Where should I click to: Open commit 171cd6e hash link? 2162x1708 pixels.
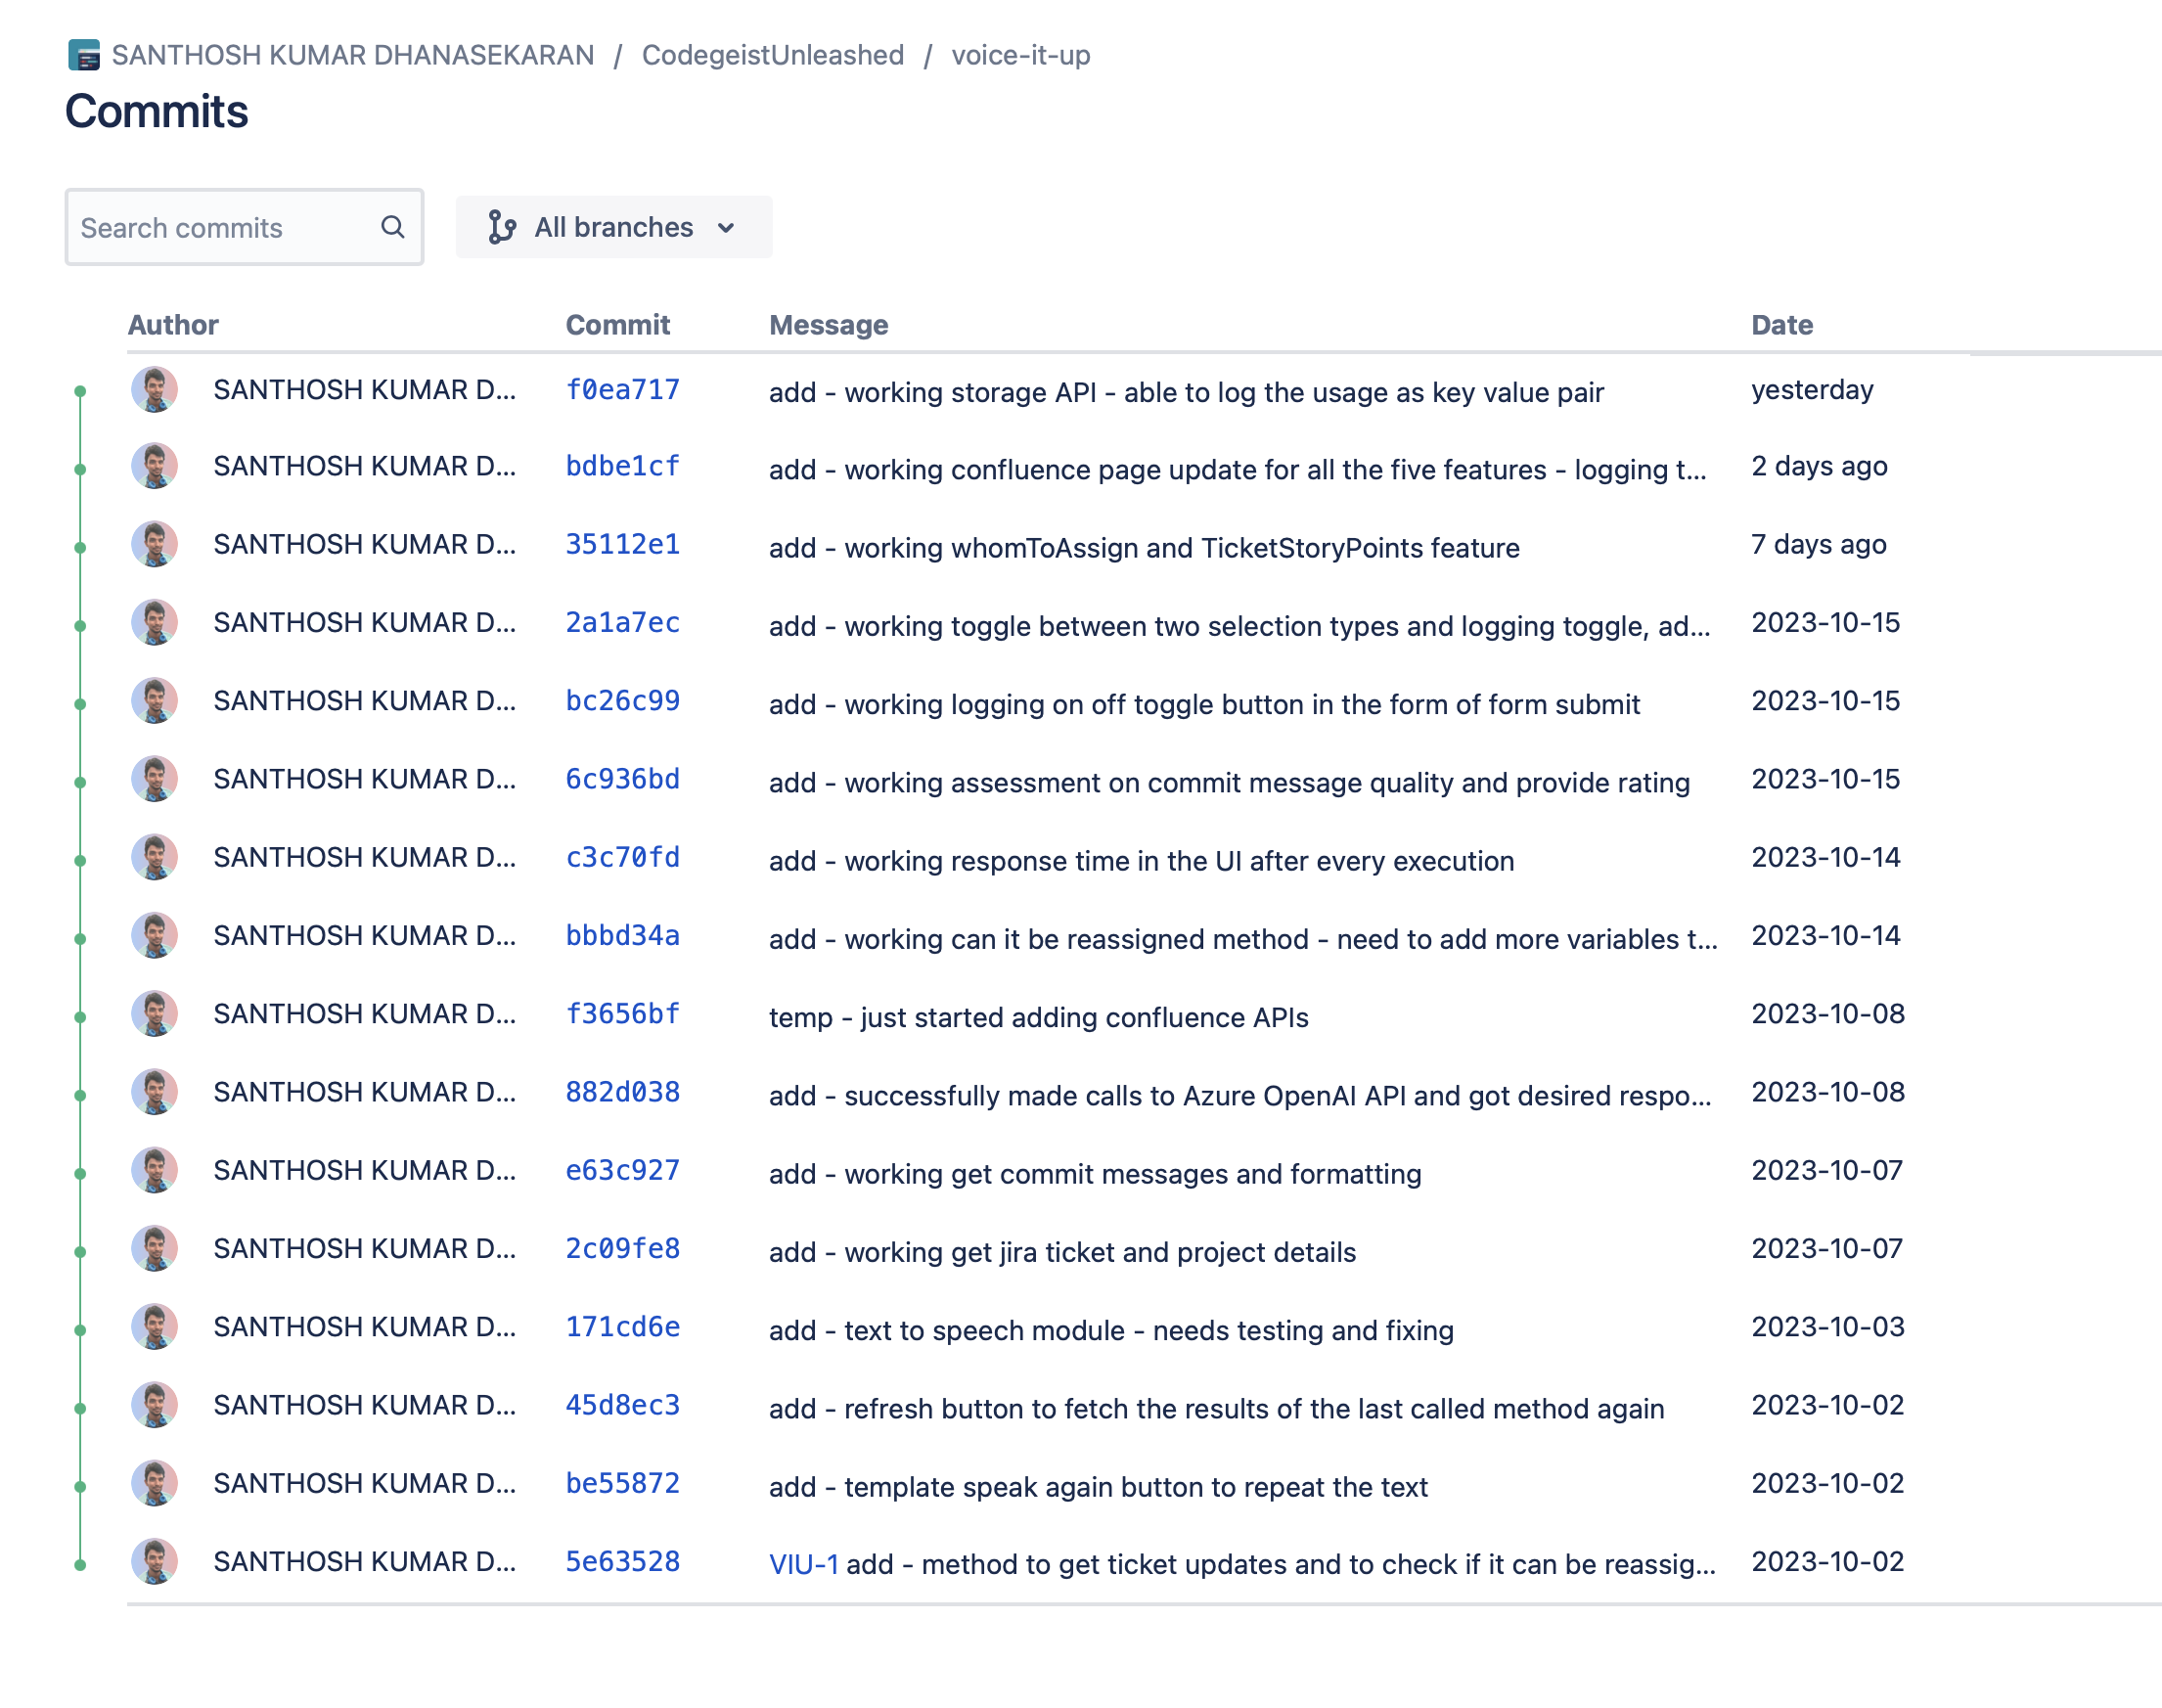coord(622,1327)
